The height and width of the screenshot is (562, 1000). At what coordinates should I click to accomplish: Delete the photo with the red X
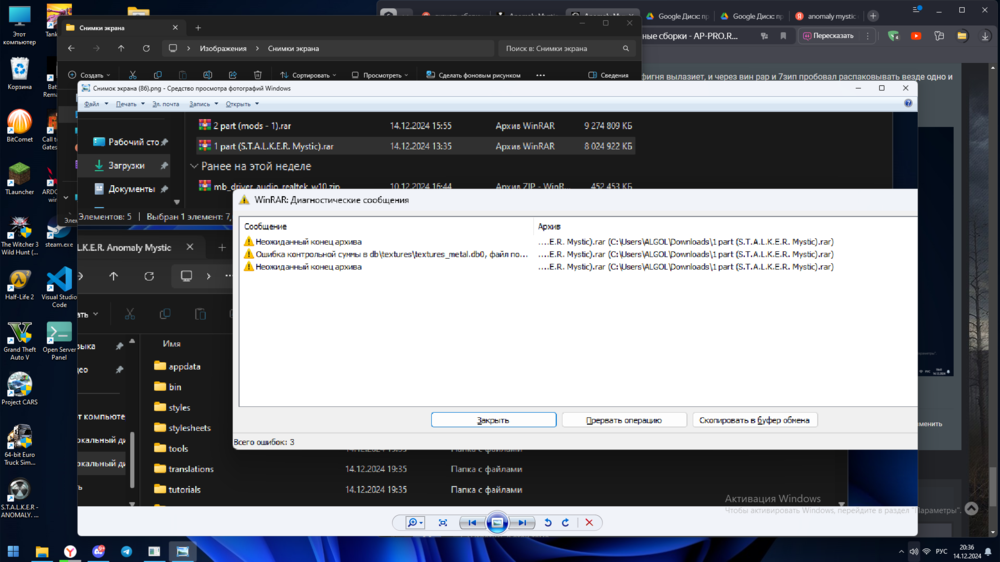pyautogui.click(x=589, y=523)
